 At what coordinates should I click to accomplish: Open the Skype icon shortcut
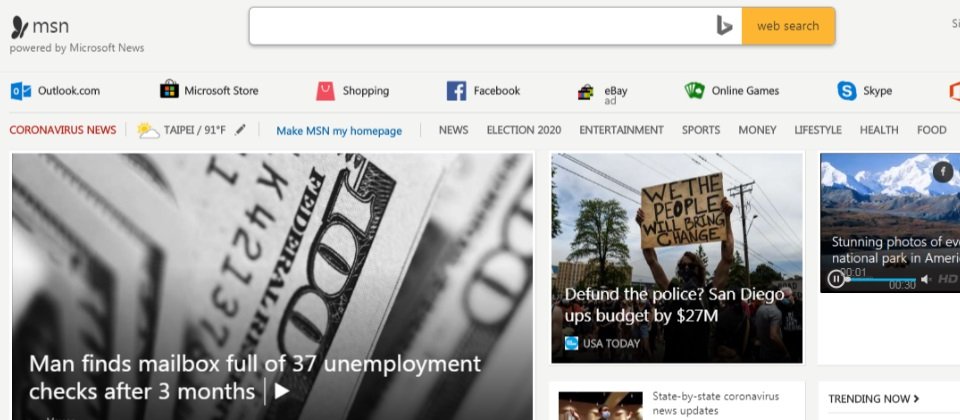[847, 91]
